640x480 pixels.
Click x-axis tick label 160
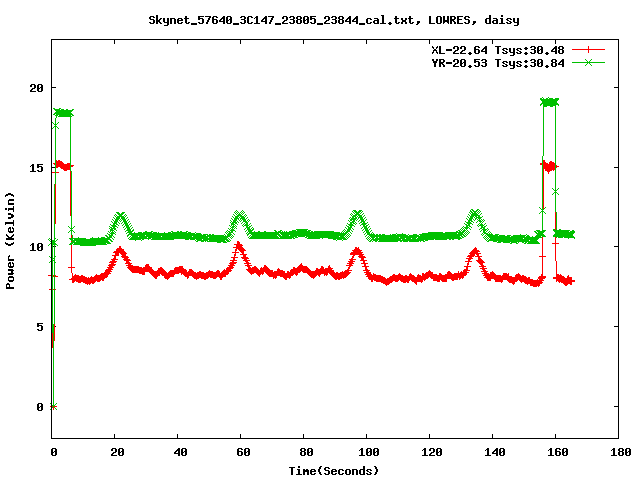pos(558,452)
